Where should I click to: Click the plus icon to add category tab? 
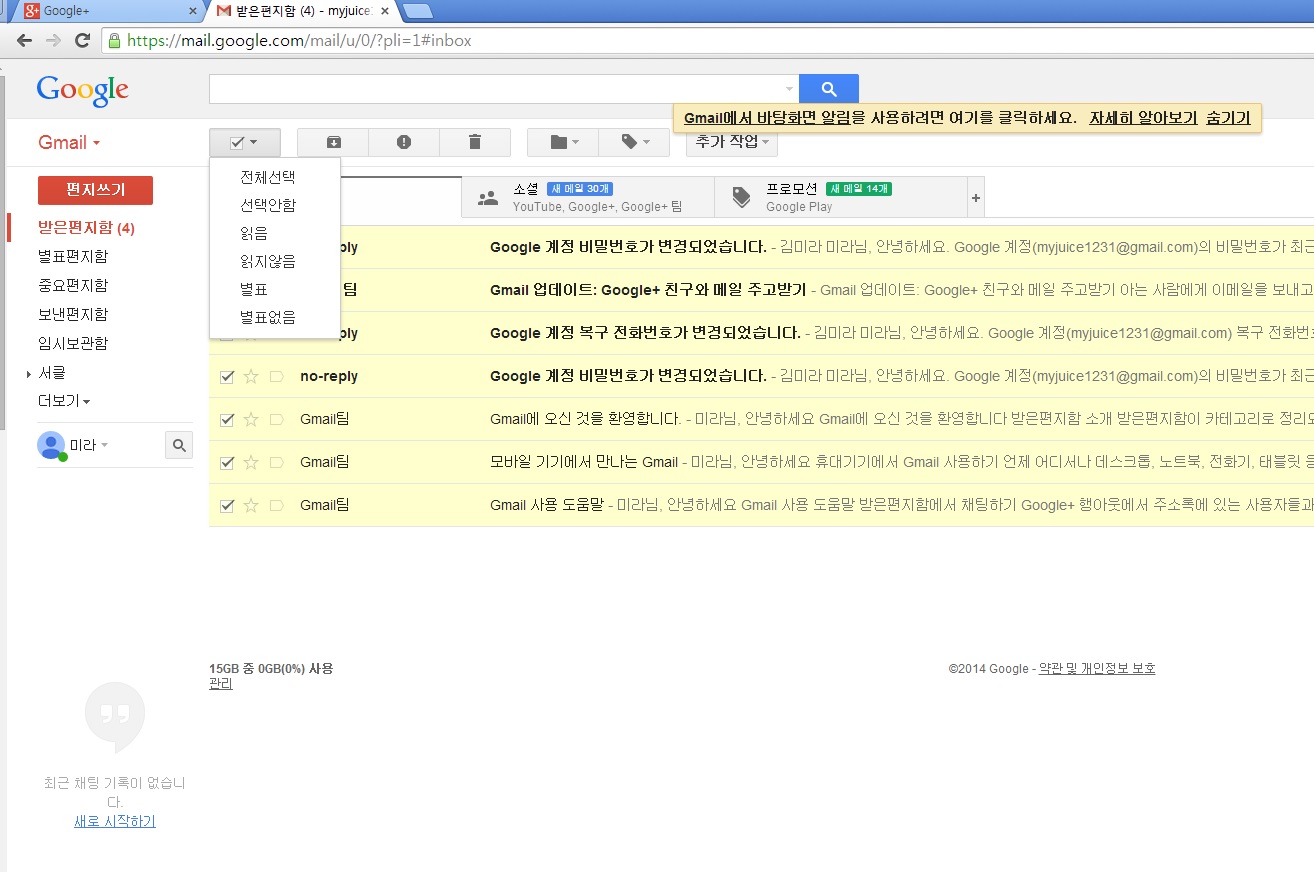[x=976, y=198]
